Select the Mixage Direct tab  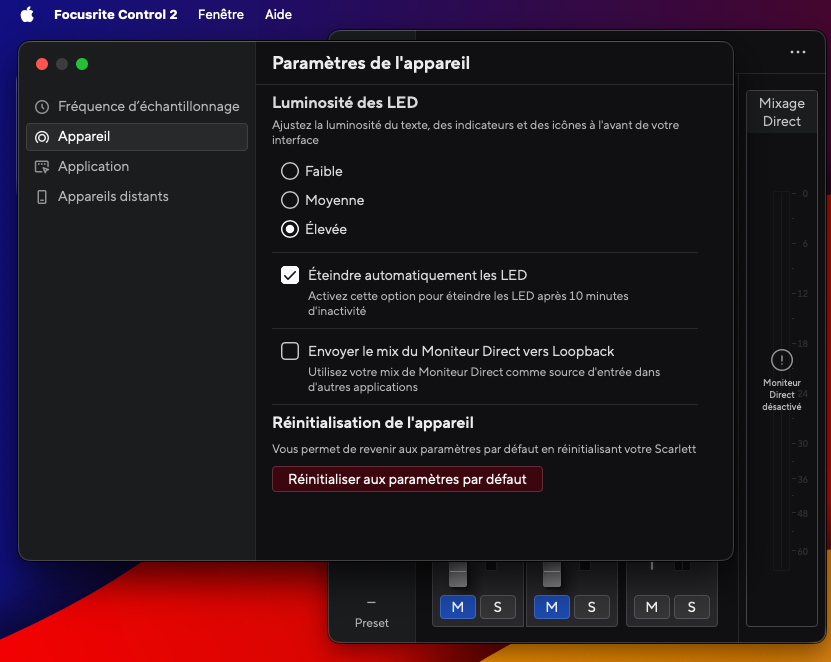pyautogui.click(x=782, y=112)
